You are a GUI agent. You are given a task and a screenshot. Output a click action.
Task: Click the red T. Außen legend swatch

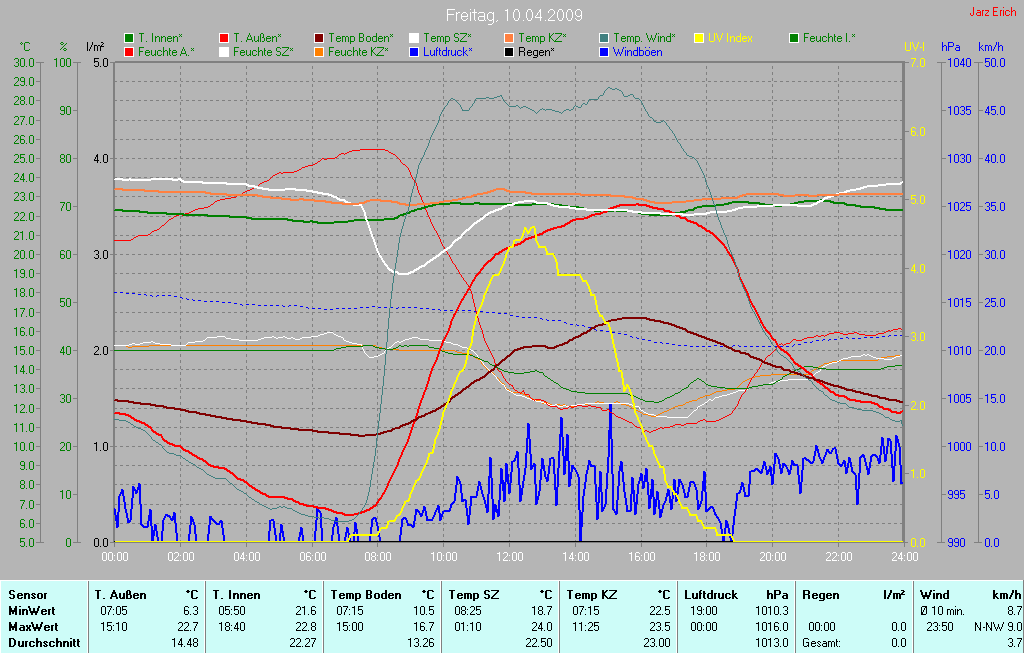point(224,38)
